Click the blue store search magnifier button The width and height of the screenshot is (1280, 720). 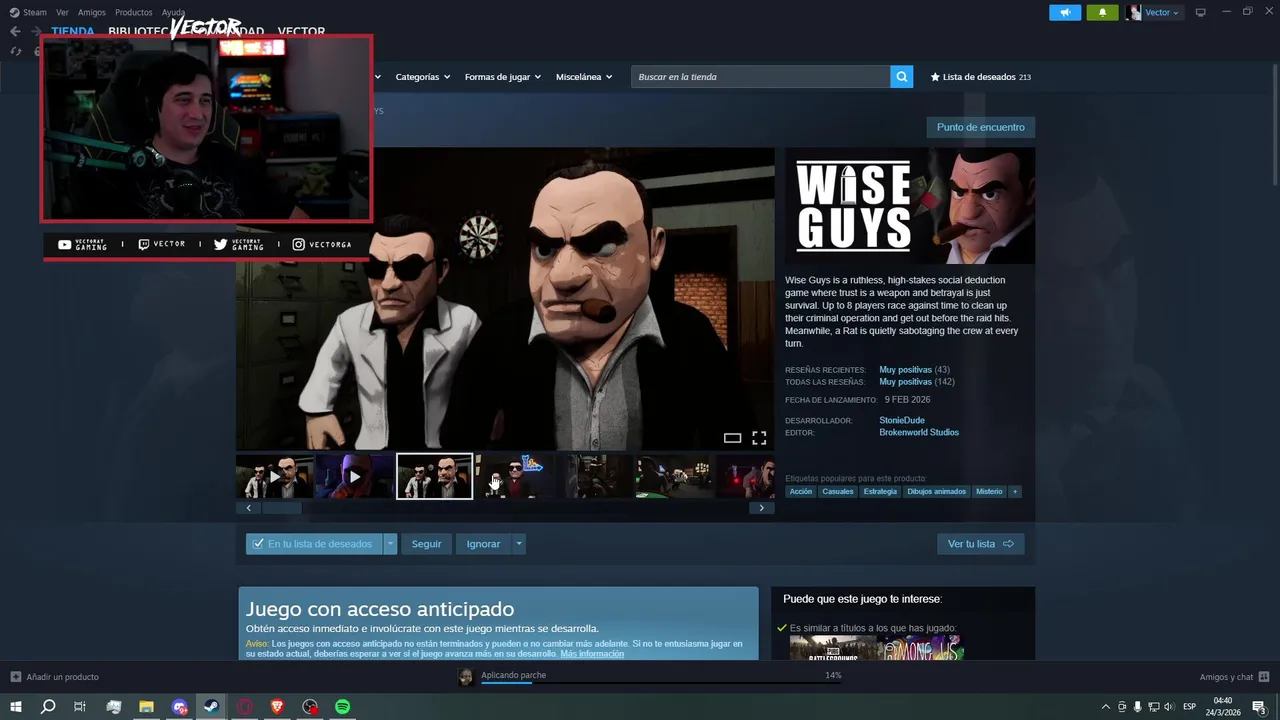902,77
